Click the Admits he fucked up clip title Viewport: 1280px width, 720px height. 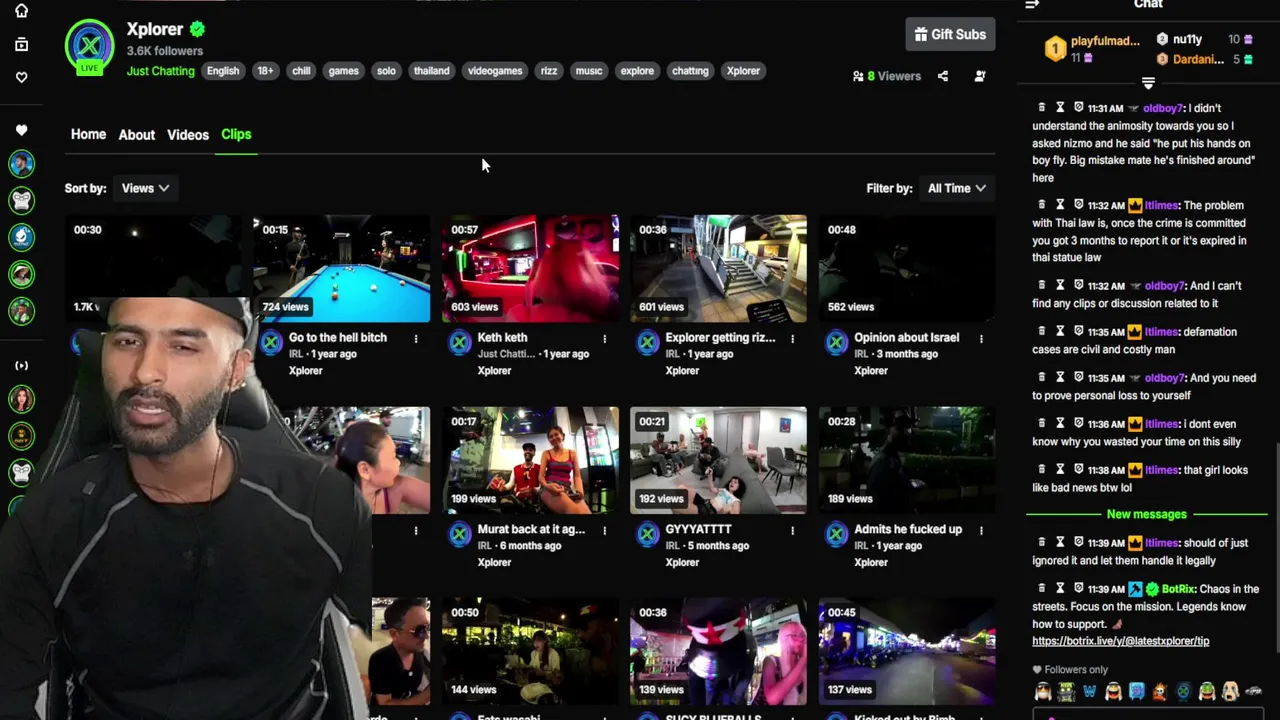tap(908, 529)
